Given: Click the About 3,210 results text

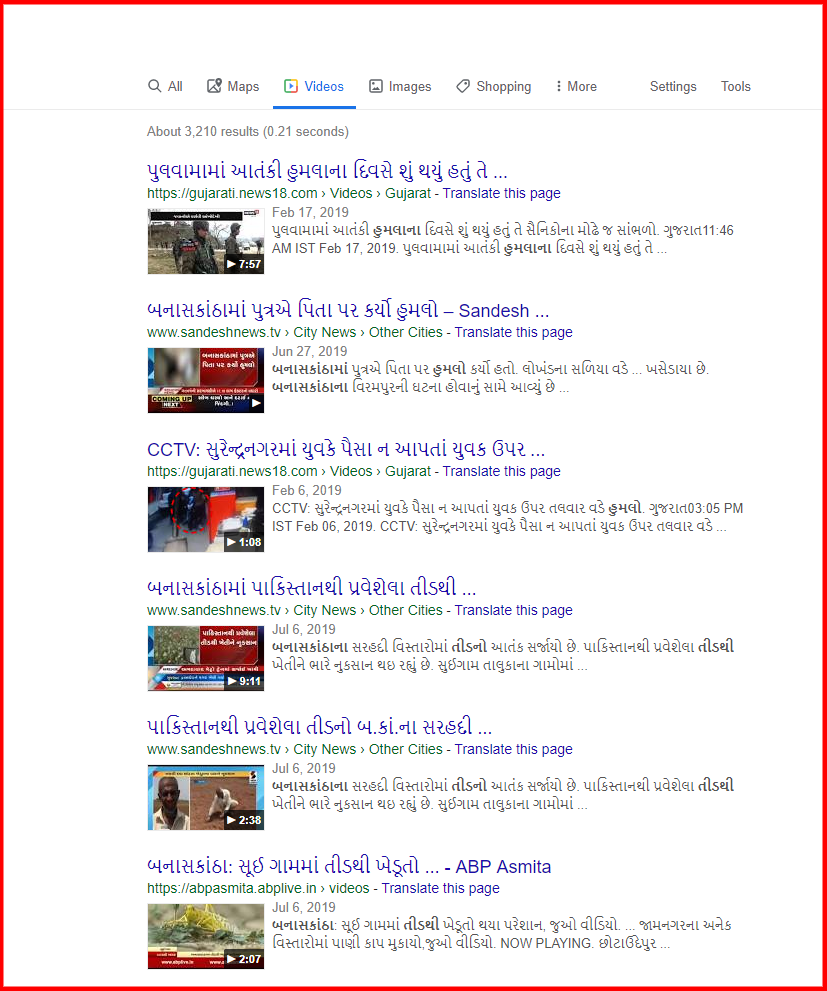Looking at the screenshot, I should tap(248, 131).
